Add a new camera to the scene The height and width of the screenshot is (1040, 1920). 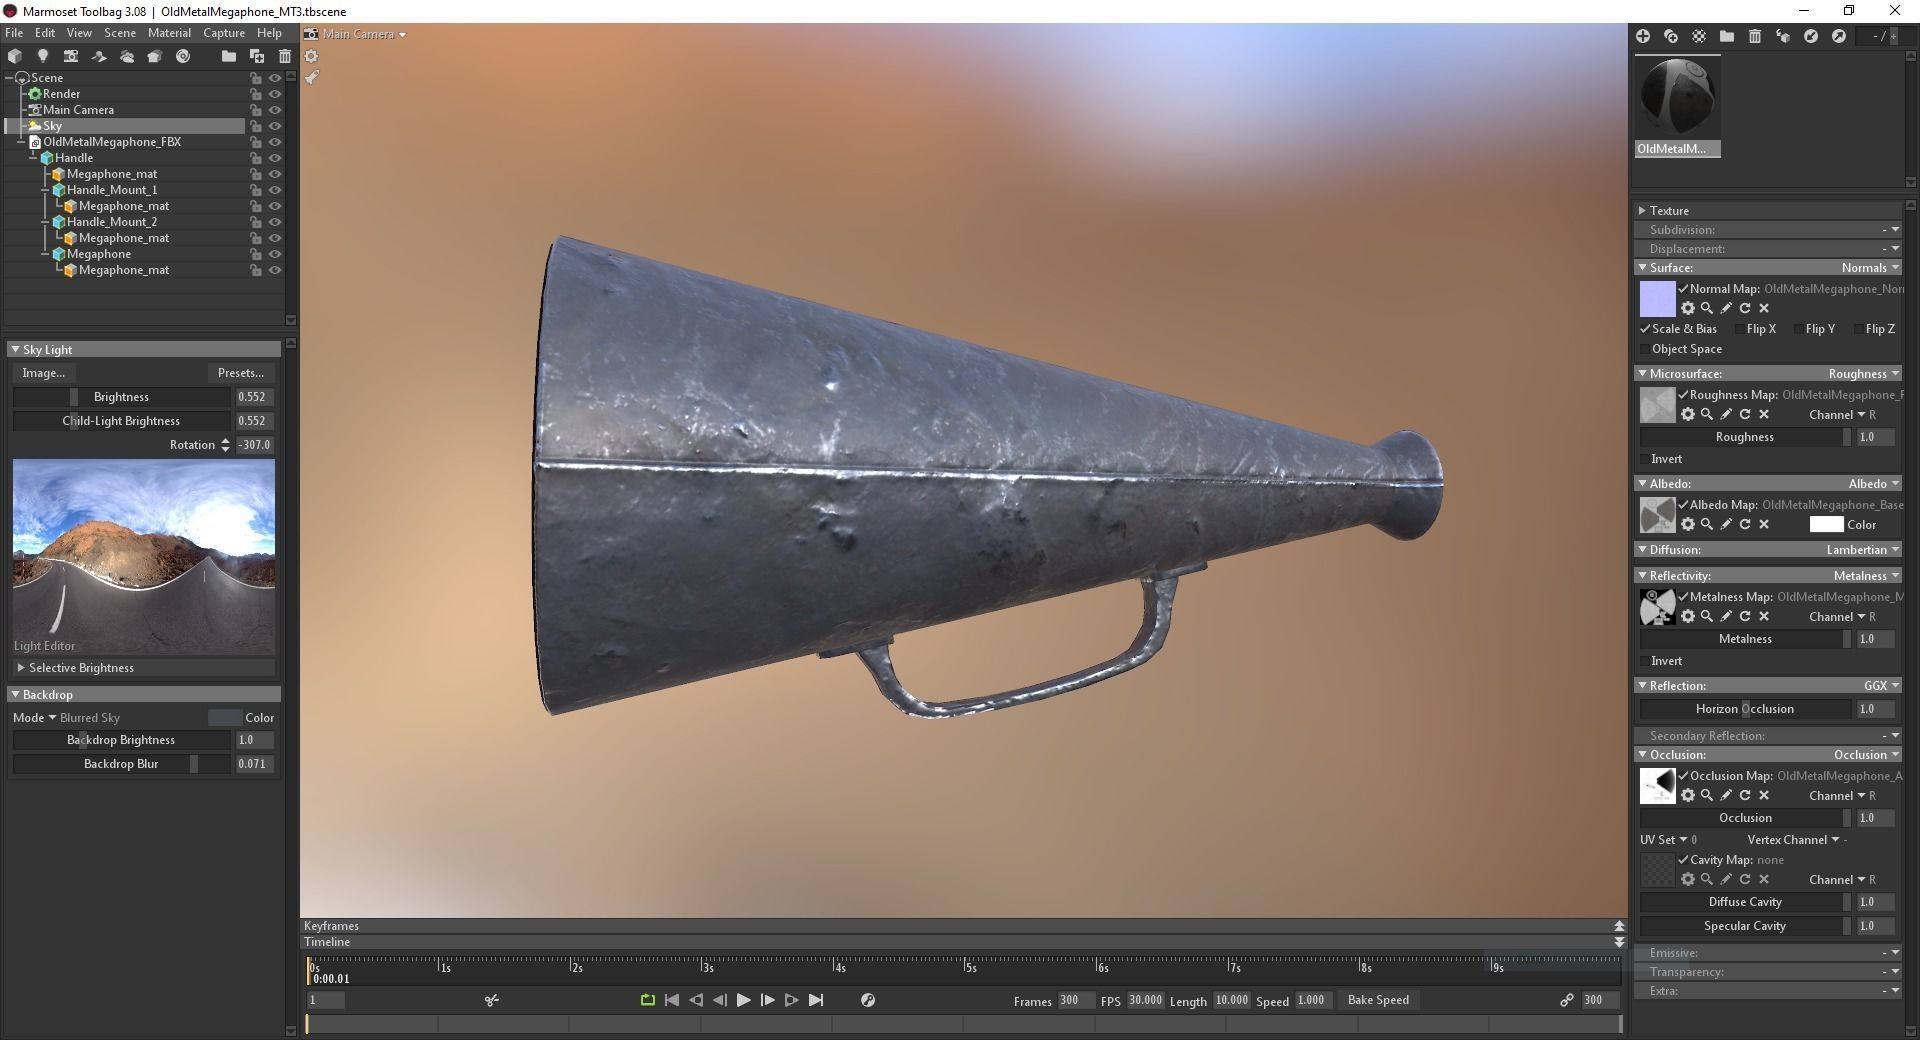pos(71,57)
